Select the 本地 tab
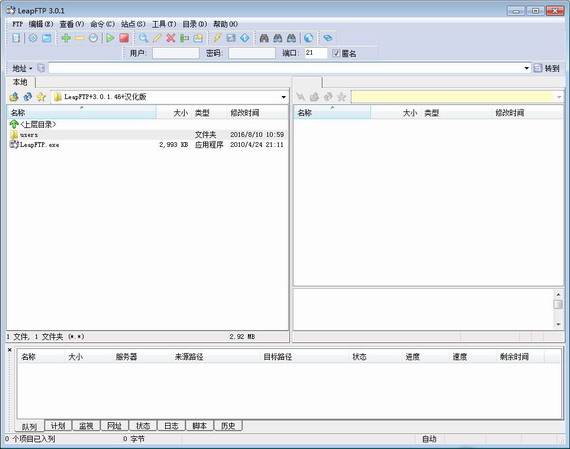 click(20, 82)
